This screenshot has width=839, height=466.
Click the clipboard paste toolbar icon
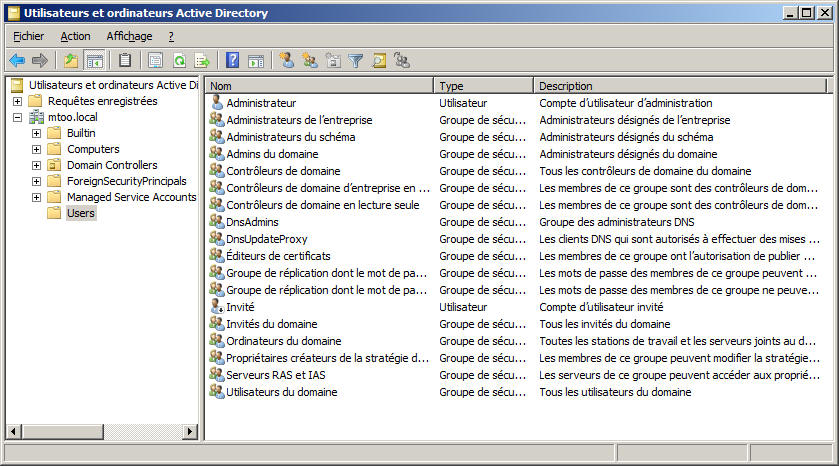pos(125,61)
